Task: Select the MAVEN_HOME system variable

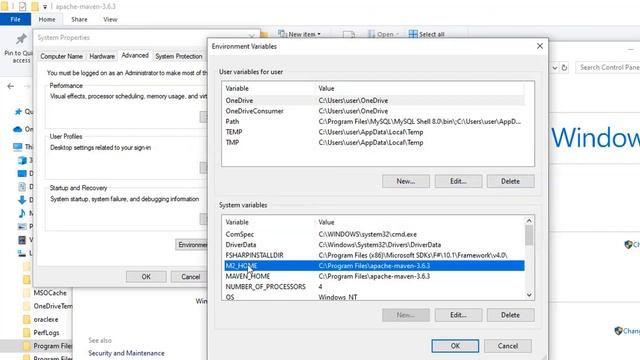Action: point(374,276)
